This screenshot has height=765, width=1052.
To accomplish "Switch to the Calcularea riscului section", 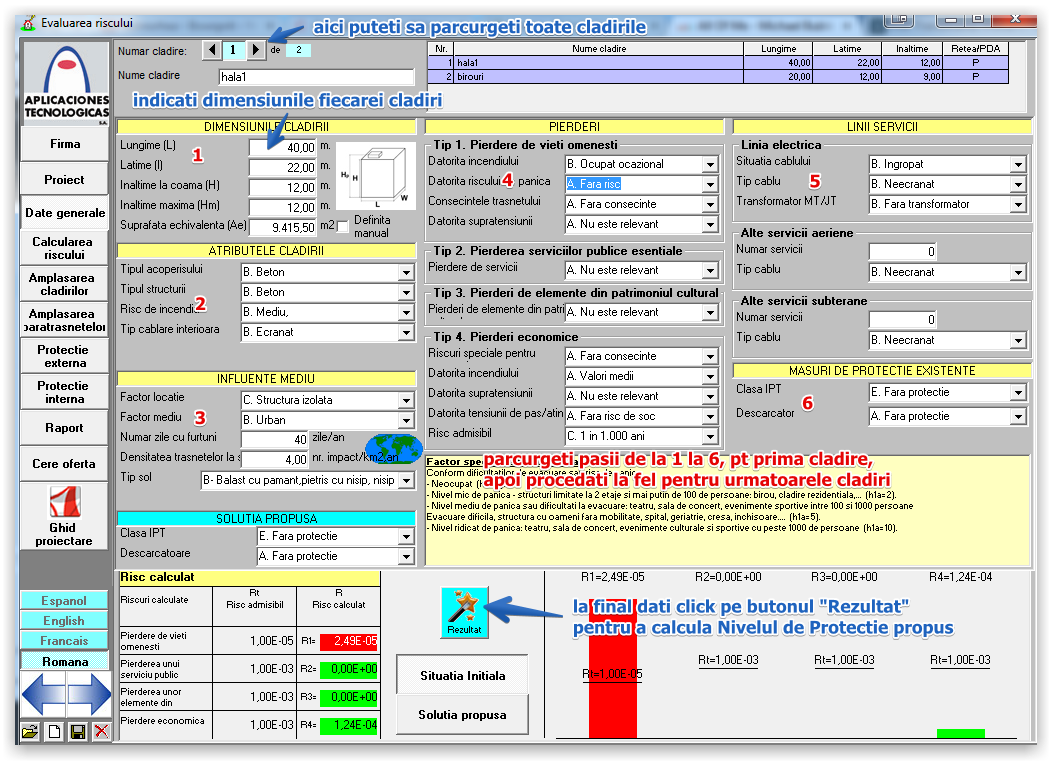I will point(63,248).
